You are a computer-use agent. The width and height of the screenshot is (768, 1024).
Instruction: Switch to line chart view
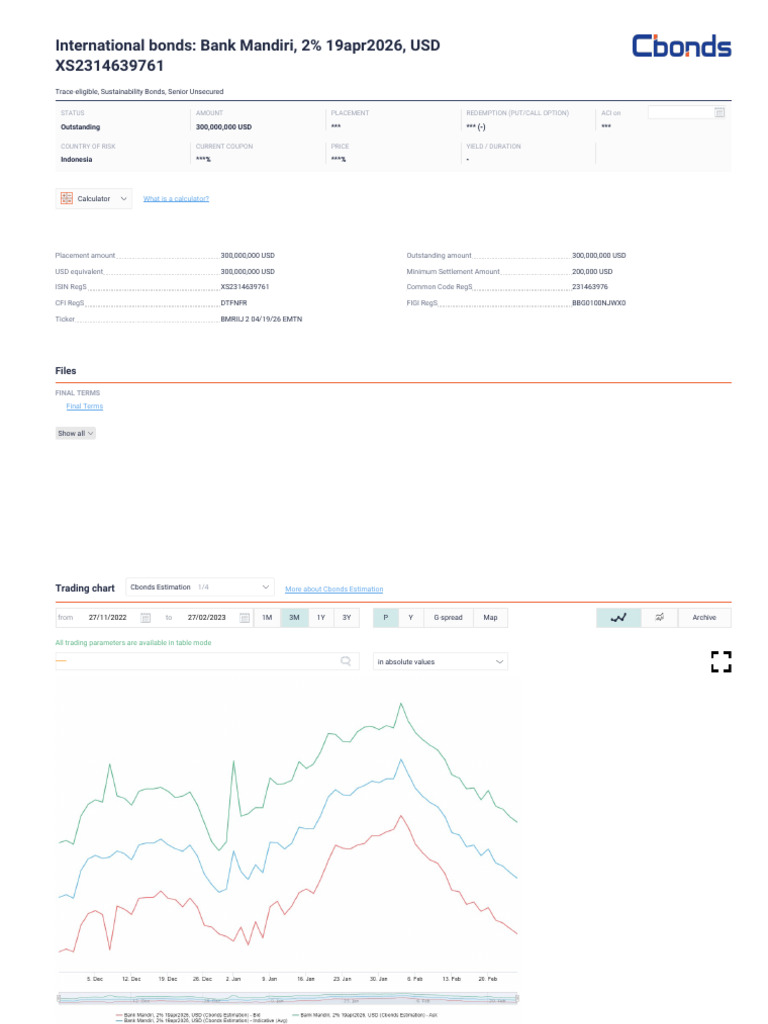coord(618,618)
